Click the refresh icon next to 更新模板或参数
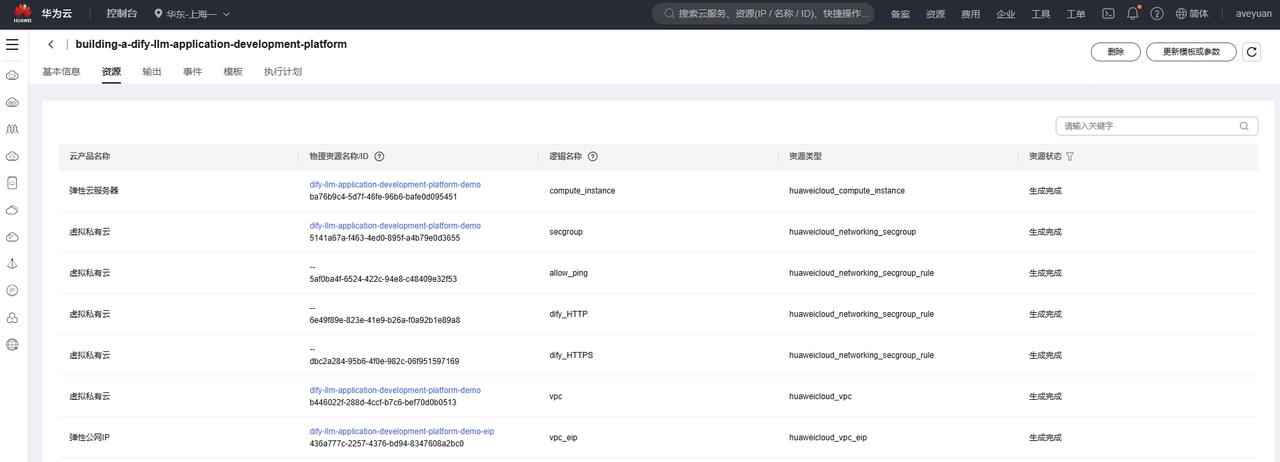This screenshot has width=1280, height=462. coord(1251,52)
